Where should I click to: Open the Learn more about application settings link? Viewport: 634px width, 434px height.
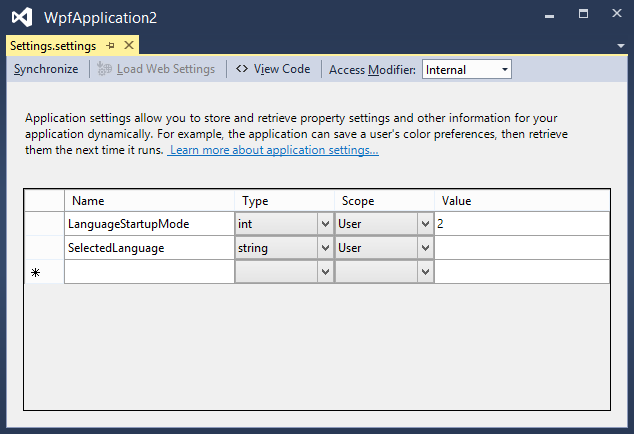coord(273,150)
